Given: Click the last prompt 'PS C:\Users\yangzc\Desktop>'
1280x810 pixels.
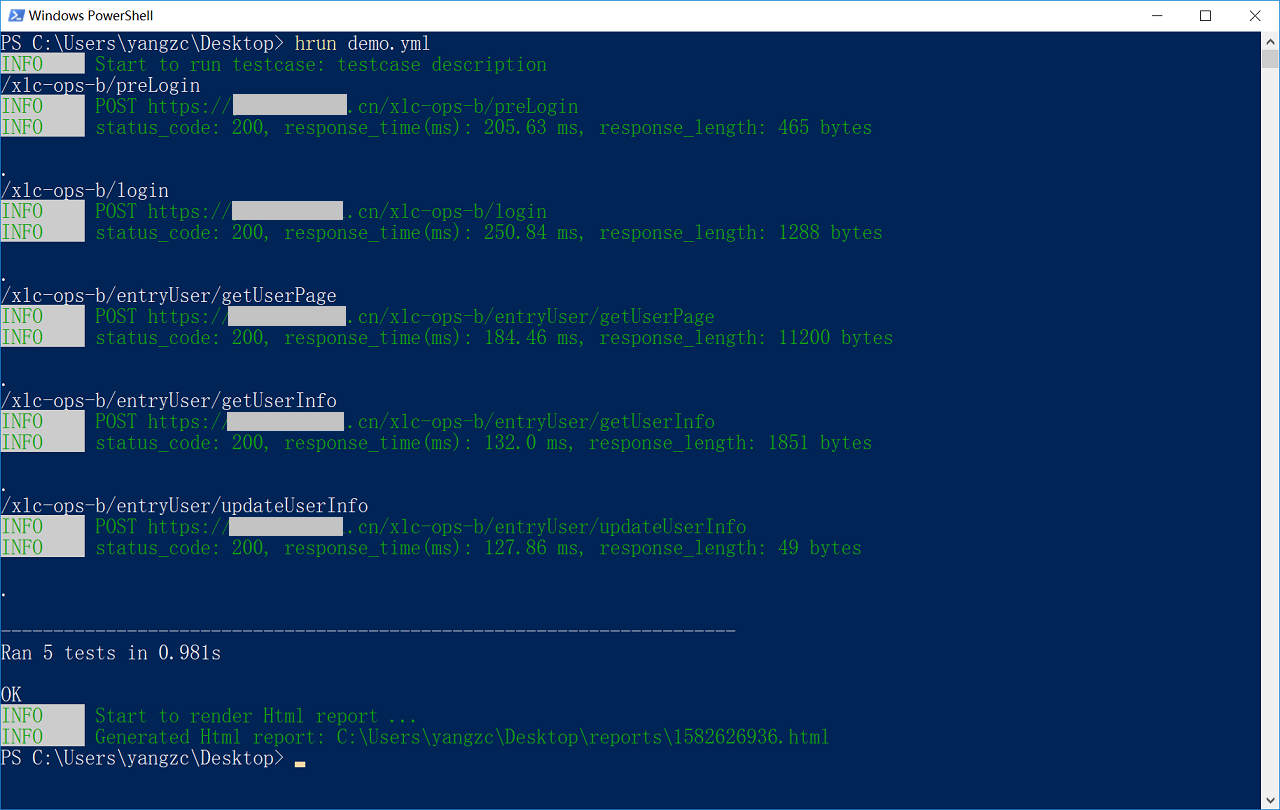Looking at the screenshot, I should pos(142,758).
